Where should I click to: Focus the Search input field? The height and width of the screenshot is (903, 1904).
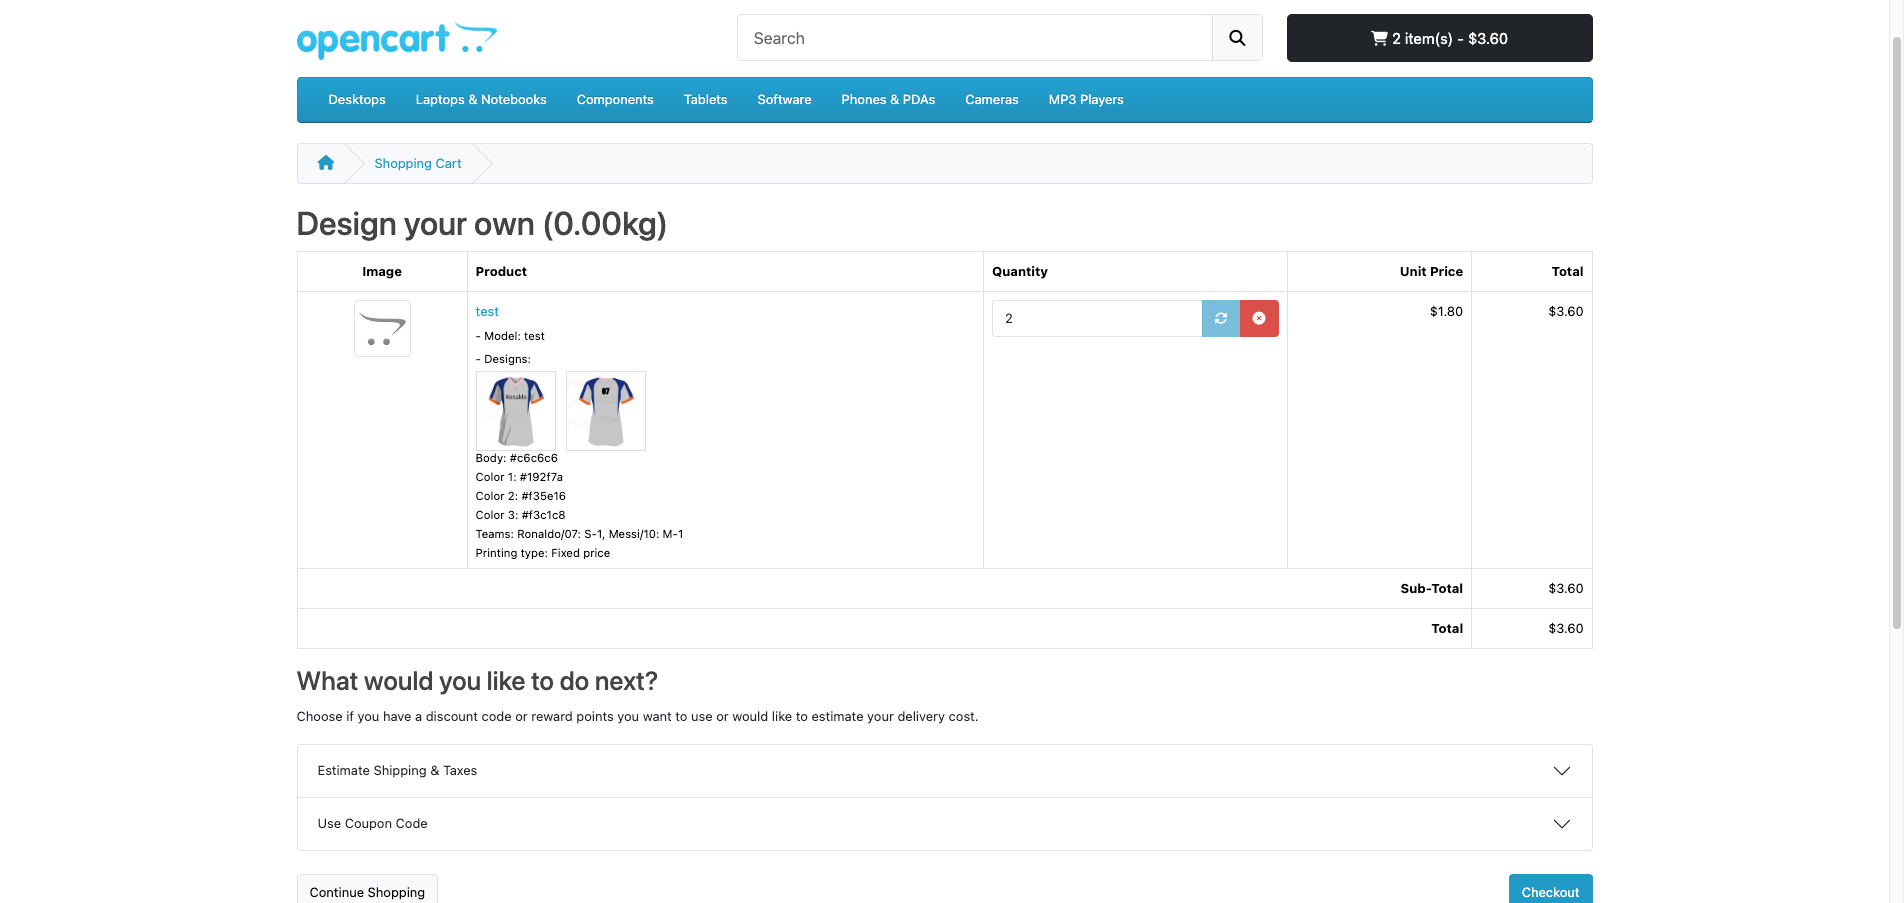coord(975,38)
